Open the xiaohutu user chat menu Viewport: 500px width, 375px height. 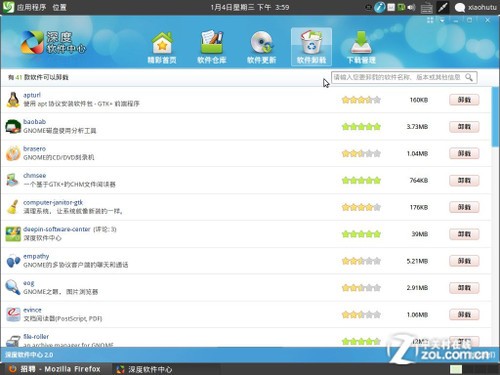pos(476,7)
